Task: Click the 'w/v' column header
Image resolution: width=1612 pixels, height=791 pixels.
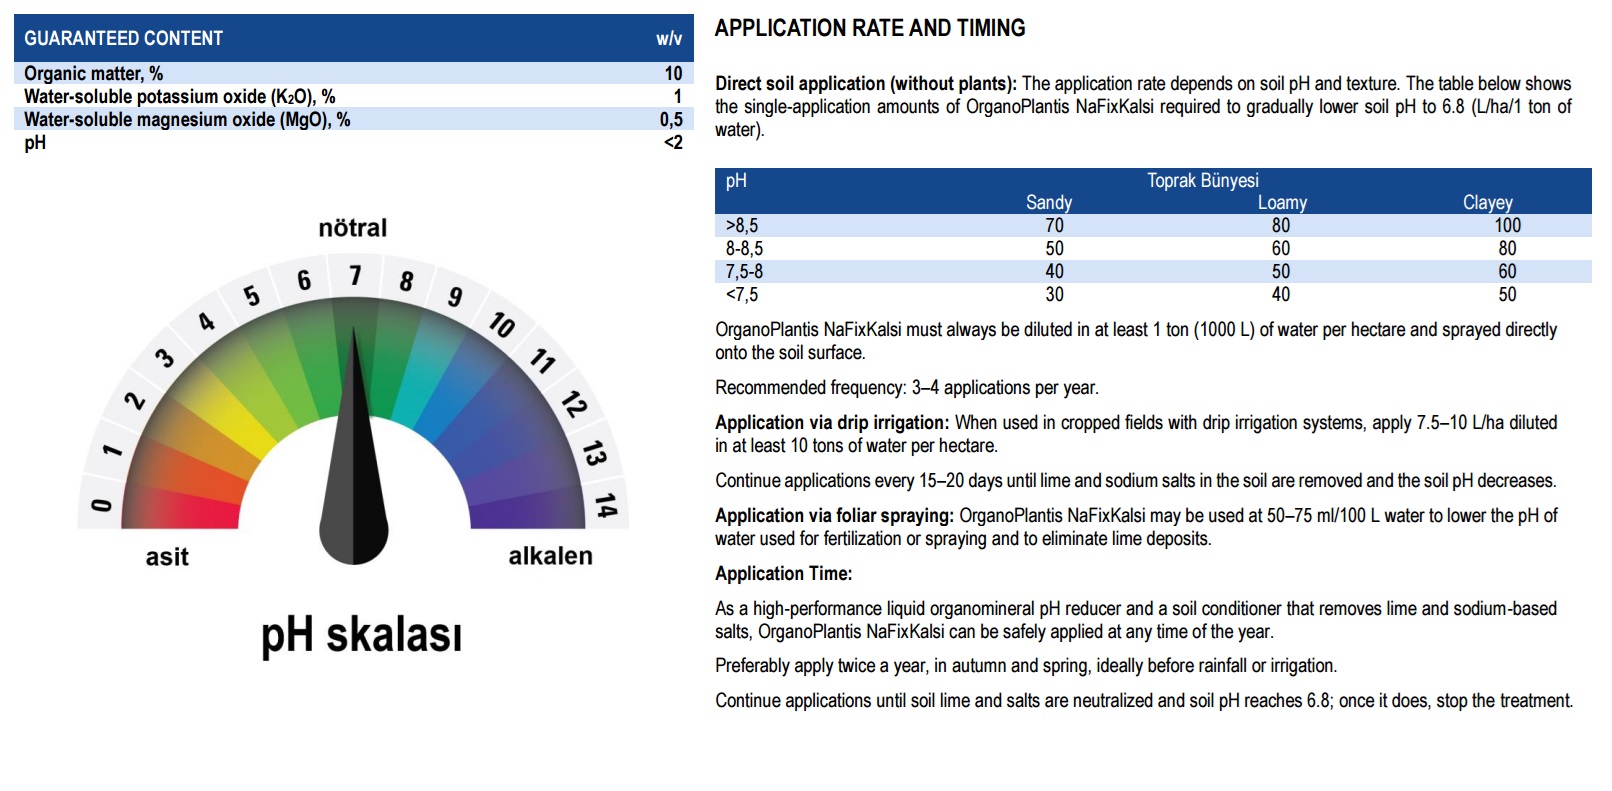Action: tap(668, 39)
